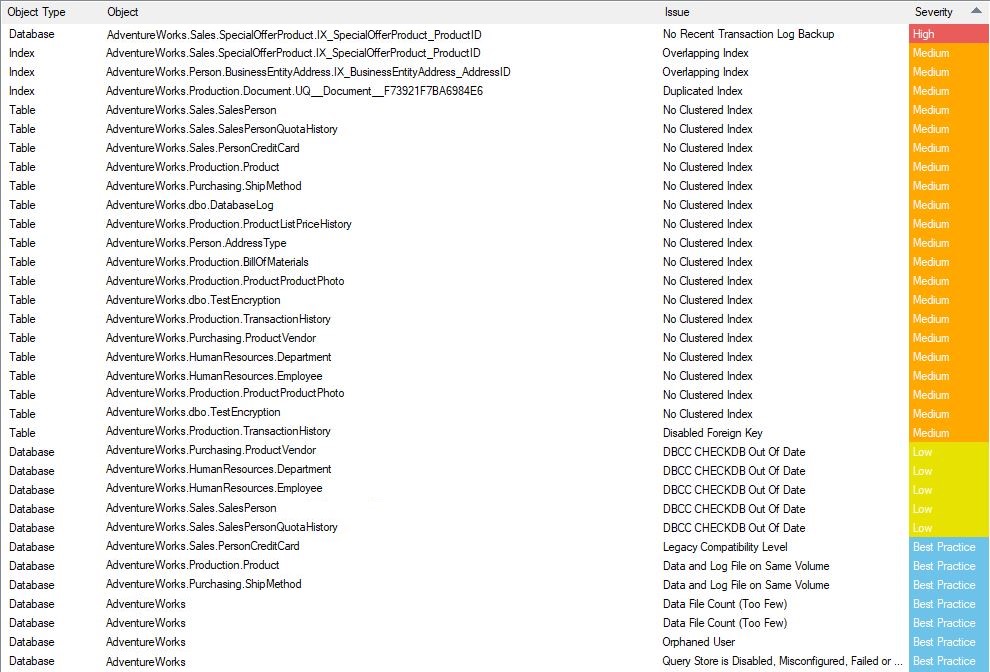Select the 'Legacy Compatibility Level' issue cell

tap(725, 547)
